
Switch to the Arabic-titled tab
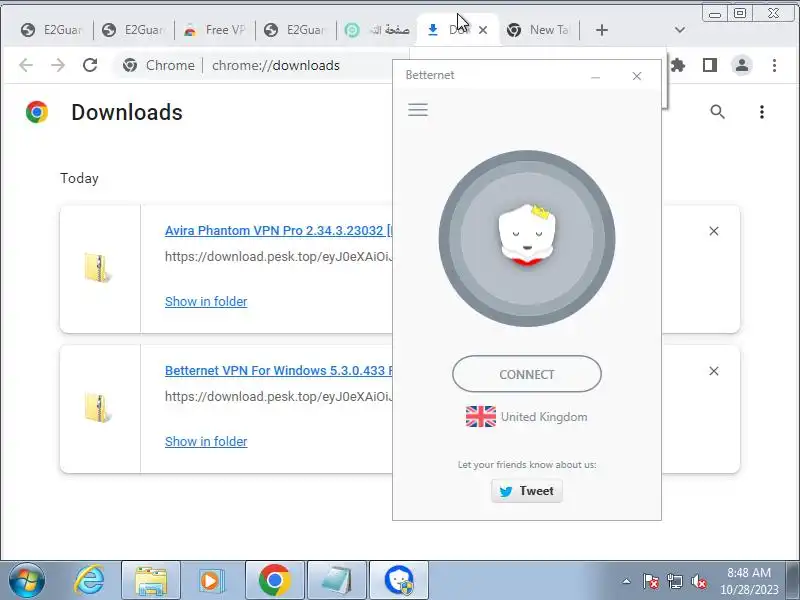click(x=377, y=30)
